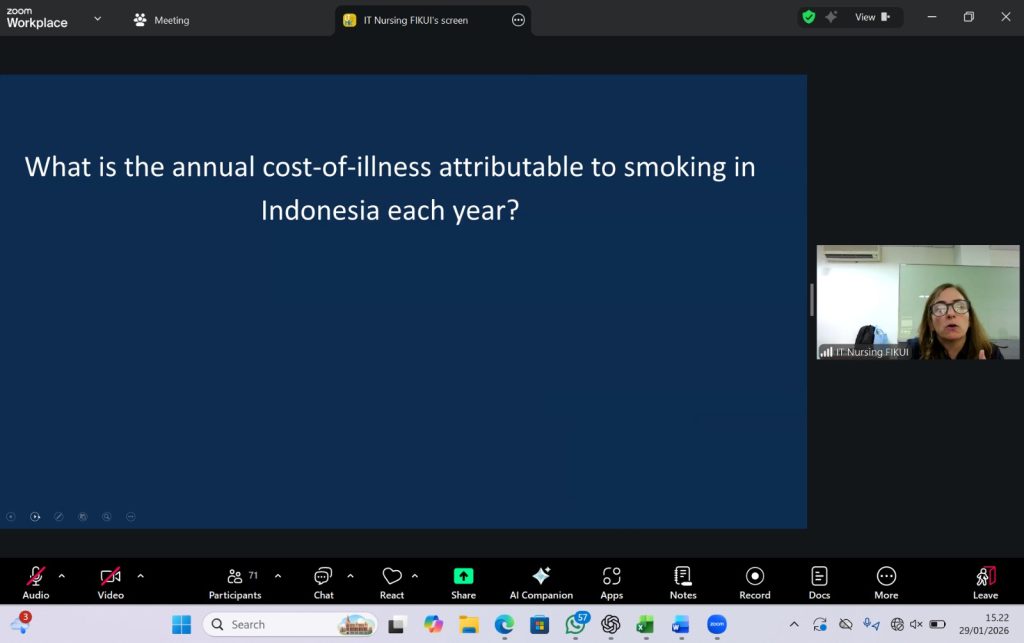Click the green Share screen icon

tap(463, 576)
